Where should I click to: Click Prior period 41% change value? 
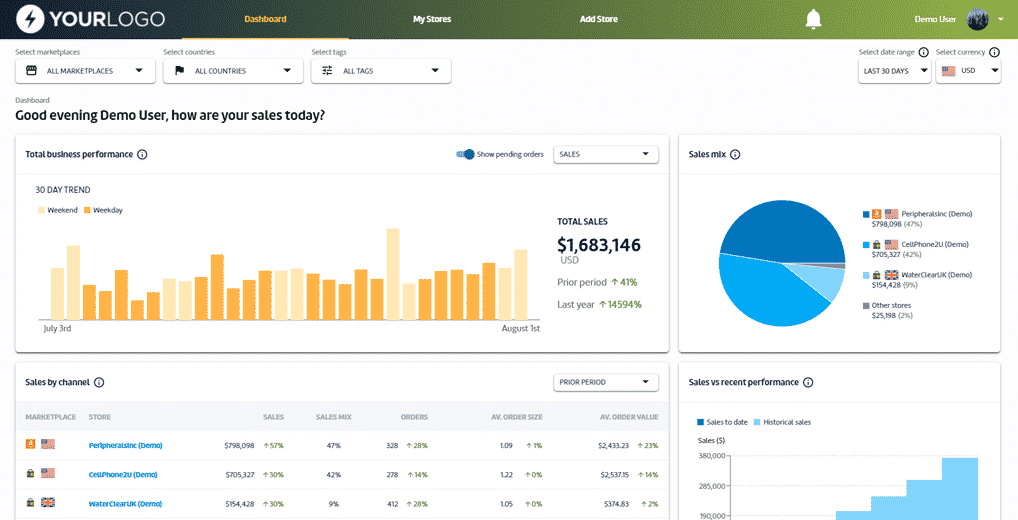click(x=625, y=282)
